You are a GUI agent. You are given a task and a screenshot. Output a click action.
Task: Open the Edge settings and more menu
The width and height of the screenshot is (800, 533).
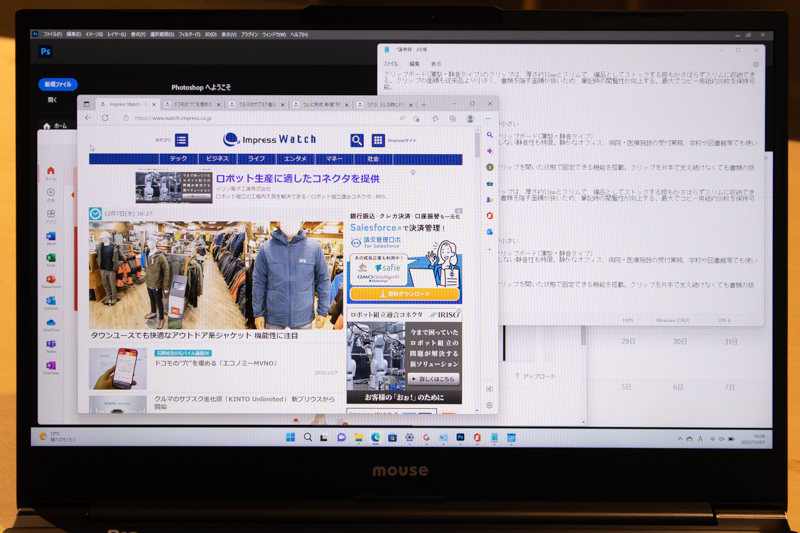(x=488, y=118)
